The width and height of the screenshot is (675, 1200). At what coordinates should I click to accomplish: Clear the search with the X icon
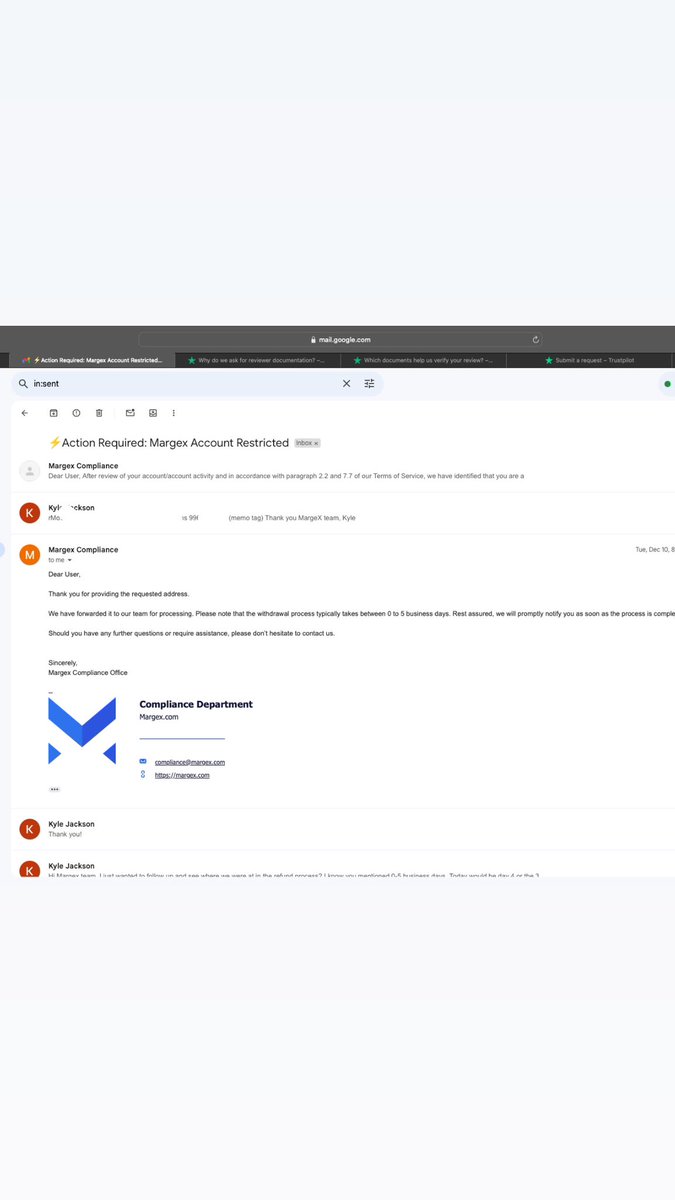pyautogui.click(x=347, y=384)
